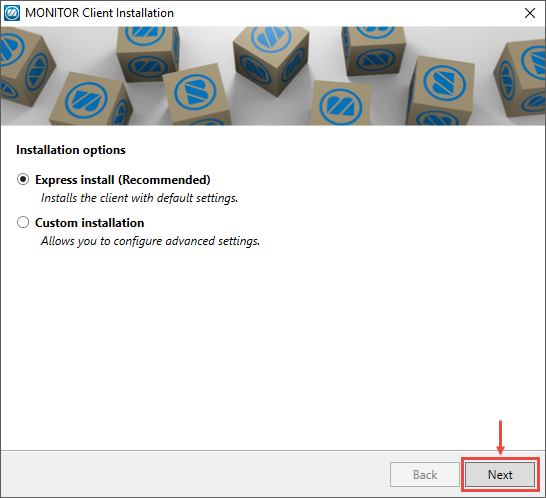Viewport: 546px width, 498px height.
Task: Click the cube above 'Installation options' heading
Action: click(x=91, y=99)
